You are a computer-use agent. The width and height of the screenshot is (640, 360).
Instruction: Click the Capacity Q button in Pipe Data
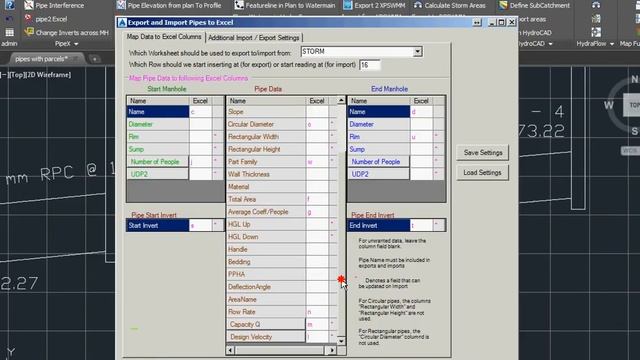point(265,324)
